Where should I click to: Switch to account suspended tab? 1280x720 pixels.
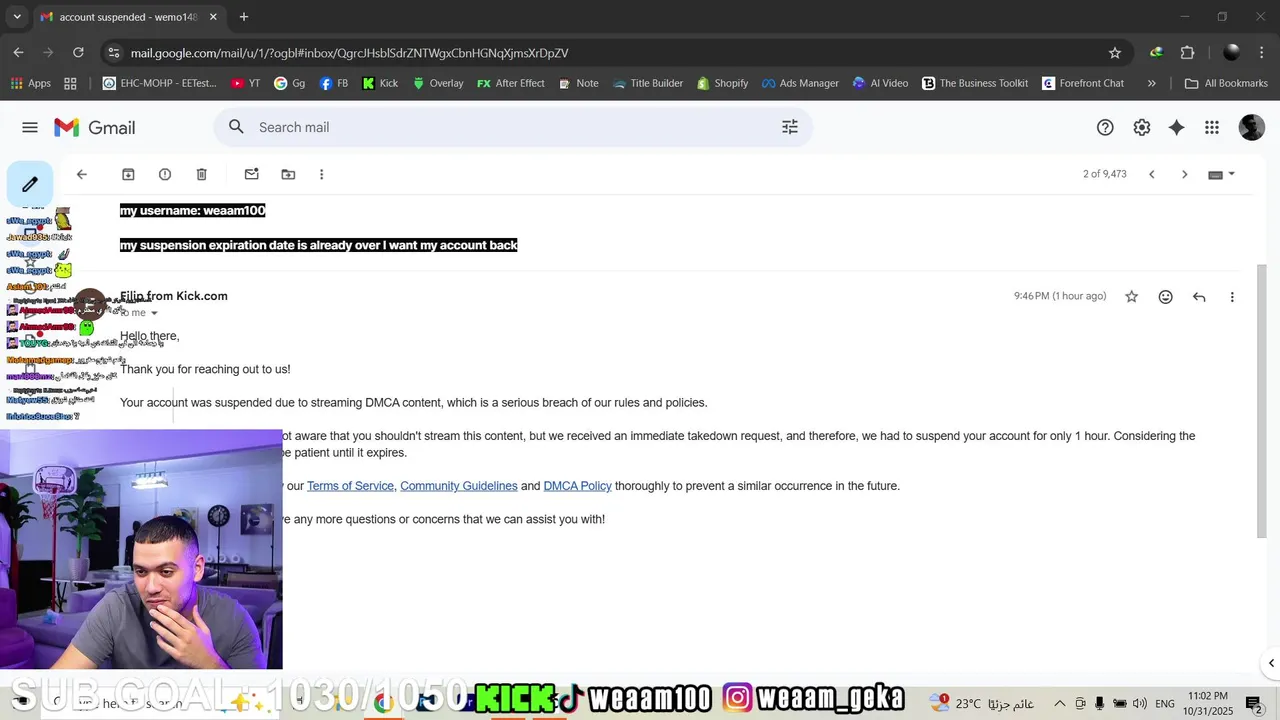pos(128,17)
